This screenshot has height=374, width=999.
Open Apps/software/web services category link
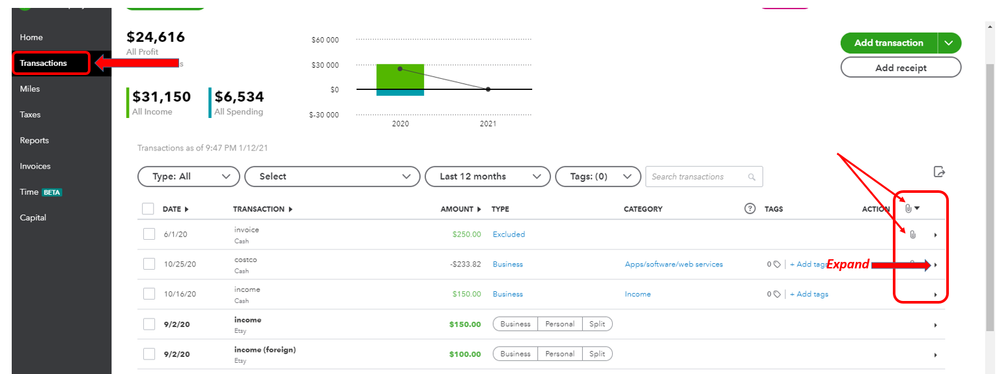click(x=674, y=264)
